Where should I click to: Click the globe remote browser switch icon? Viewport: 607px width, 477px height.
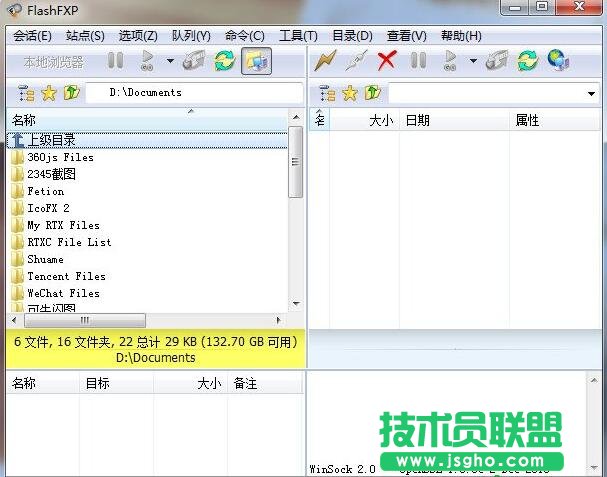(558, 60)
